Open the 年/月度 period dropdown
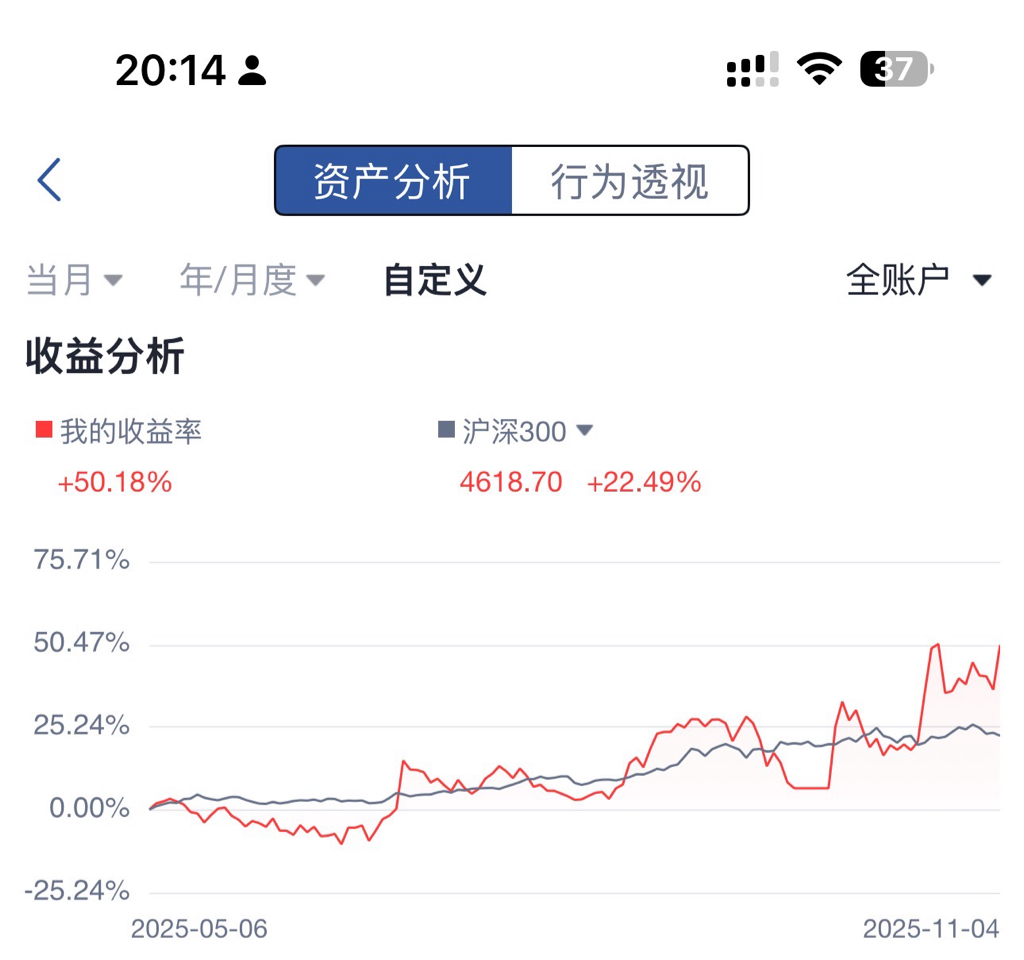This screenshot has height=960, width=1024. [x=252, y=280]
